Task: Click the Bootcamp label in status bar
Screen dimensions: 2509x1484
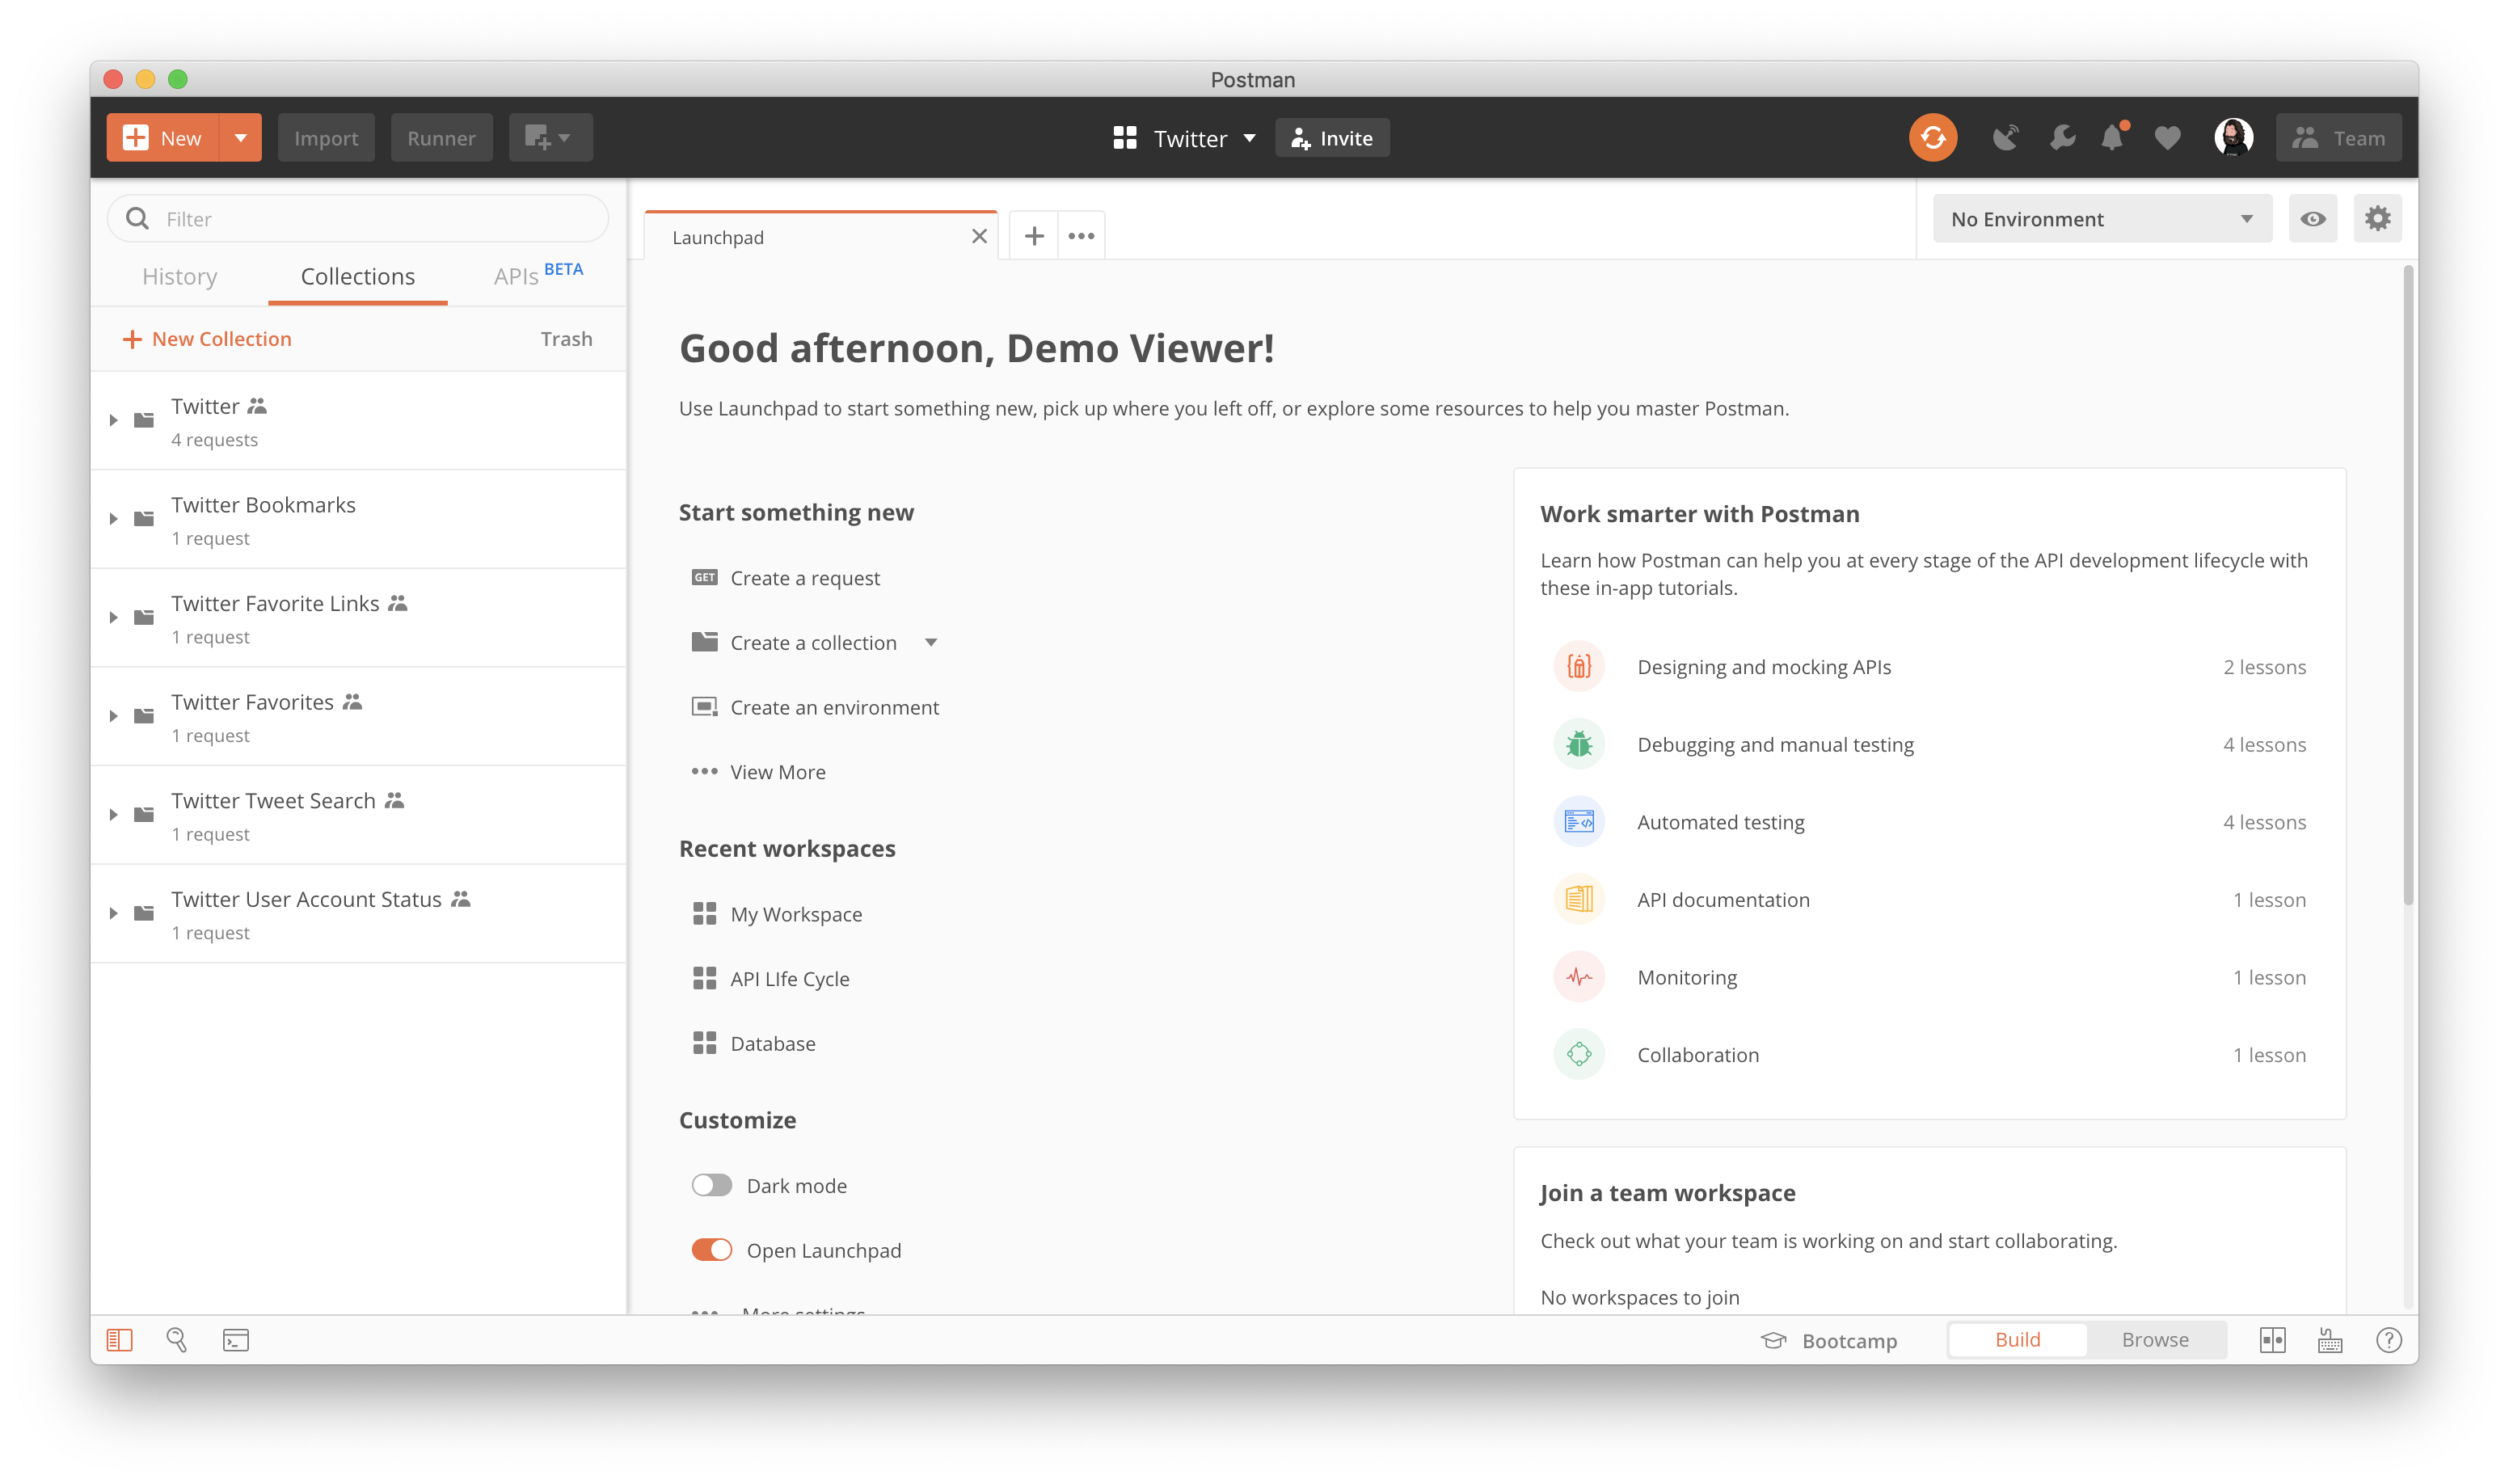Action: pyautogui.click(x=1849, y=1341)
